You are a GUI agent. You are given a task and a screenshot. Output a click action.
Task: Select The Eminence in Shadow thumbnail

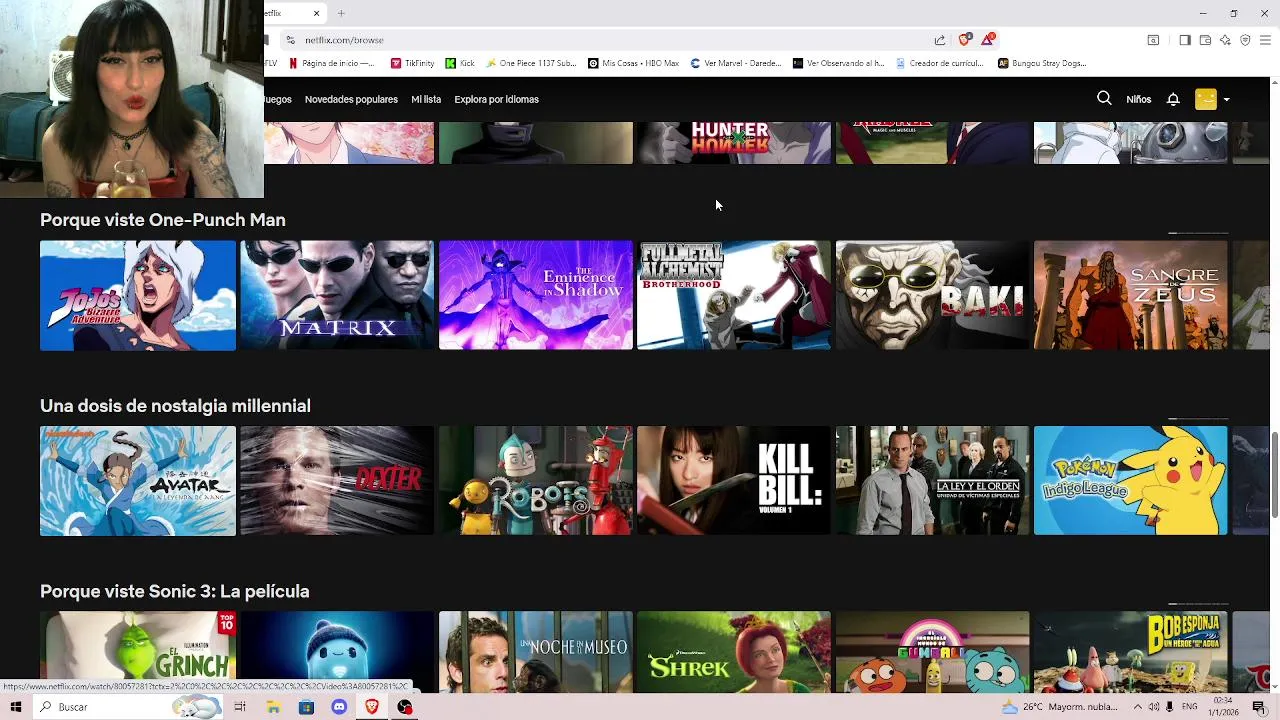(x=536, y=295)
